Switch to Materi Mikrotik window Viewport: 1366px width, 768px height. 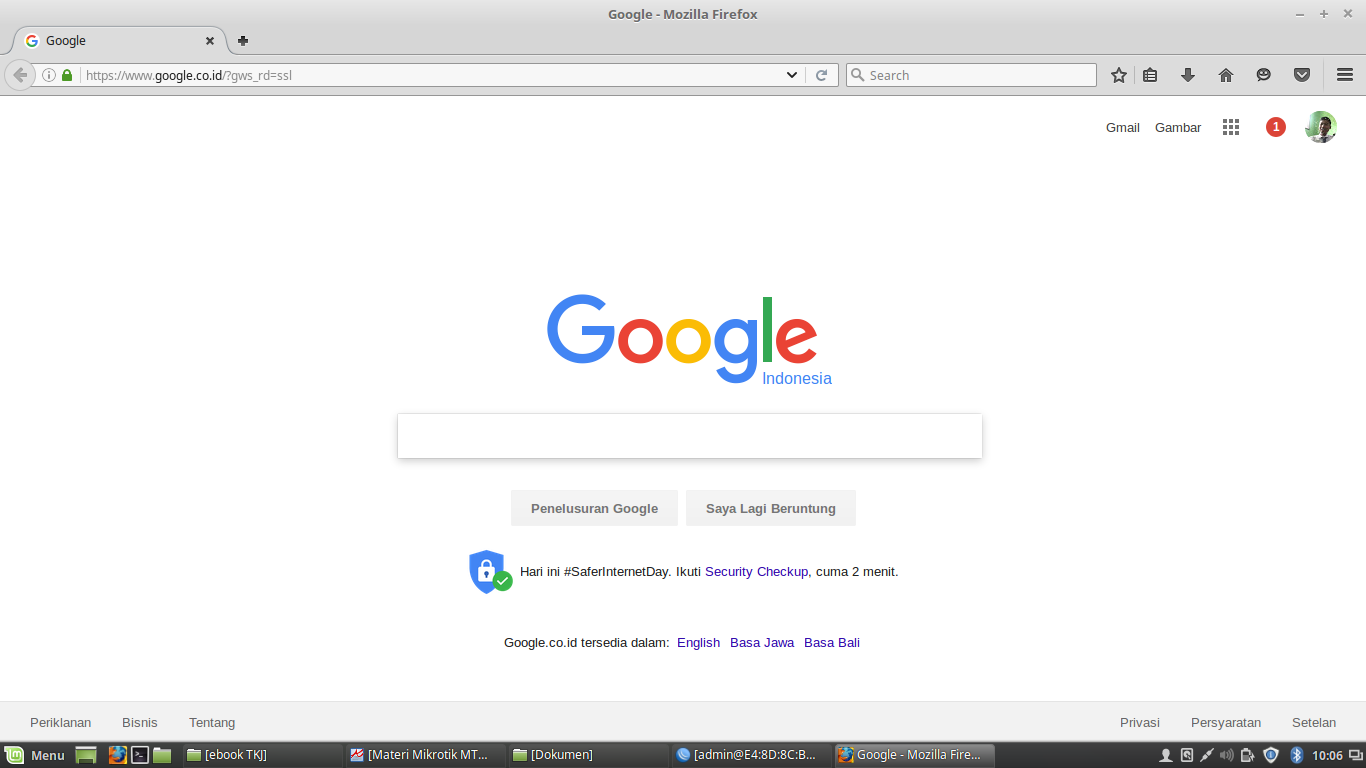424,755
